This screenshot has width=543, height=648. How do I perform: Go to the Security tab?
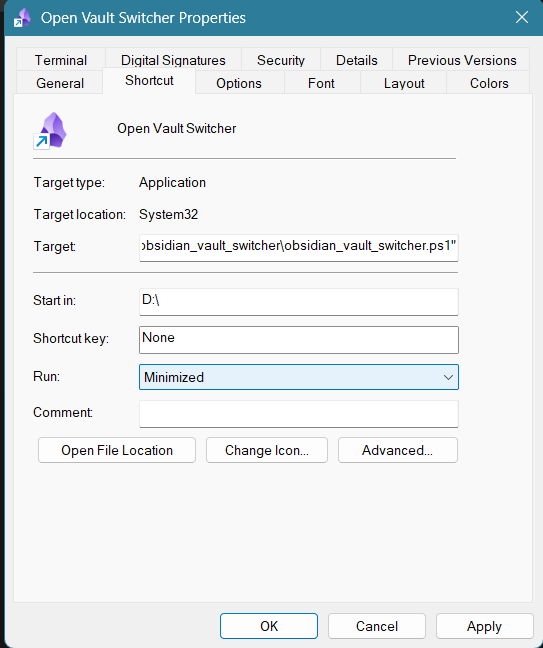[281, 60]
